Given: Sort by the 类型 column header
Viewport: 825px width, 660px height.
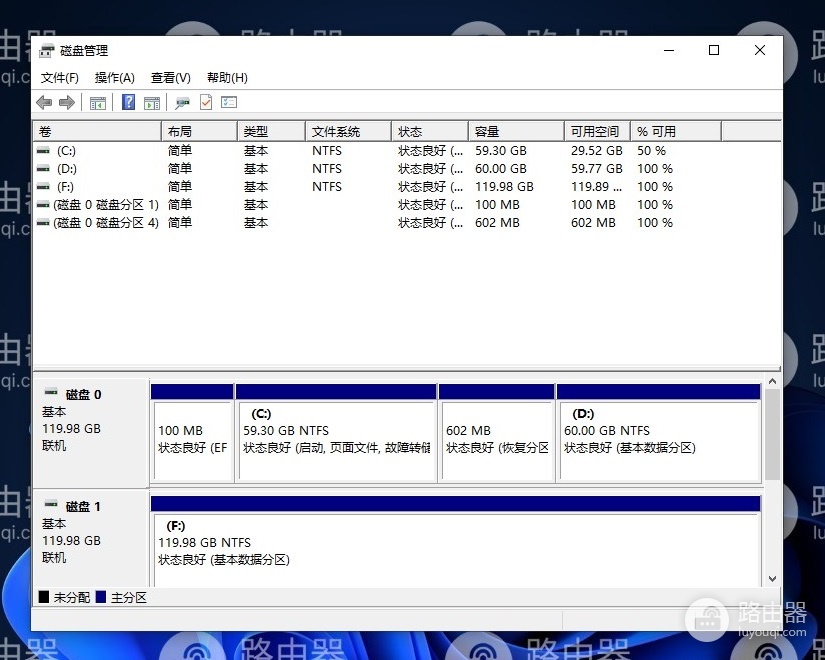Looking at the screenshot, I should pos(271,132).
